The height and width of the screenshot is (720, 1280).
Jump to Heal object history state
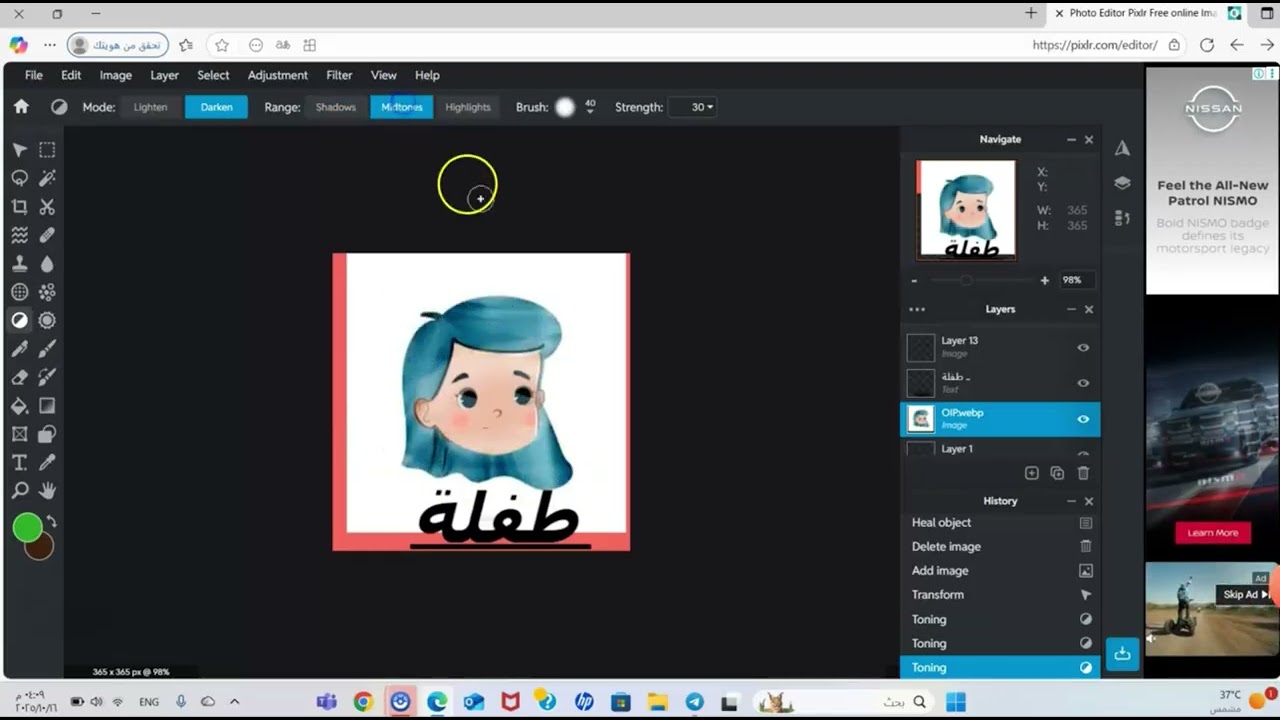(x=1000, y=522)
